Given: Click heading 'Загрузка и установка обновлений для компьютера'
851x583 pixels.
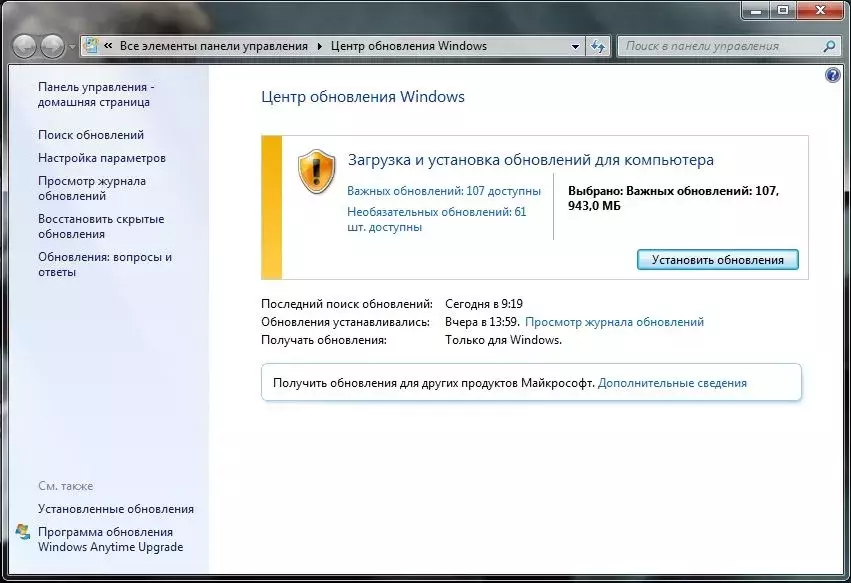Looking at the screenshot, I should pyautogui.click(x=531, y=160).
